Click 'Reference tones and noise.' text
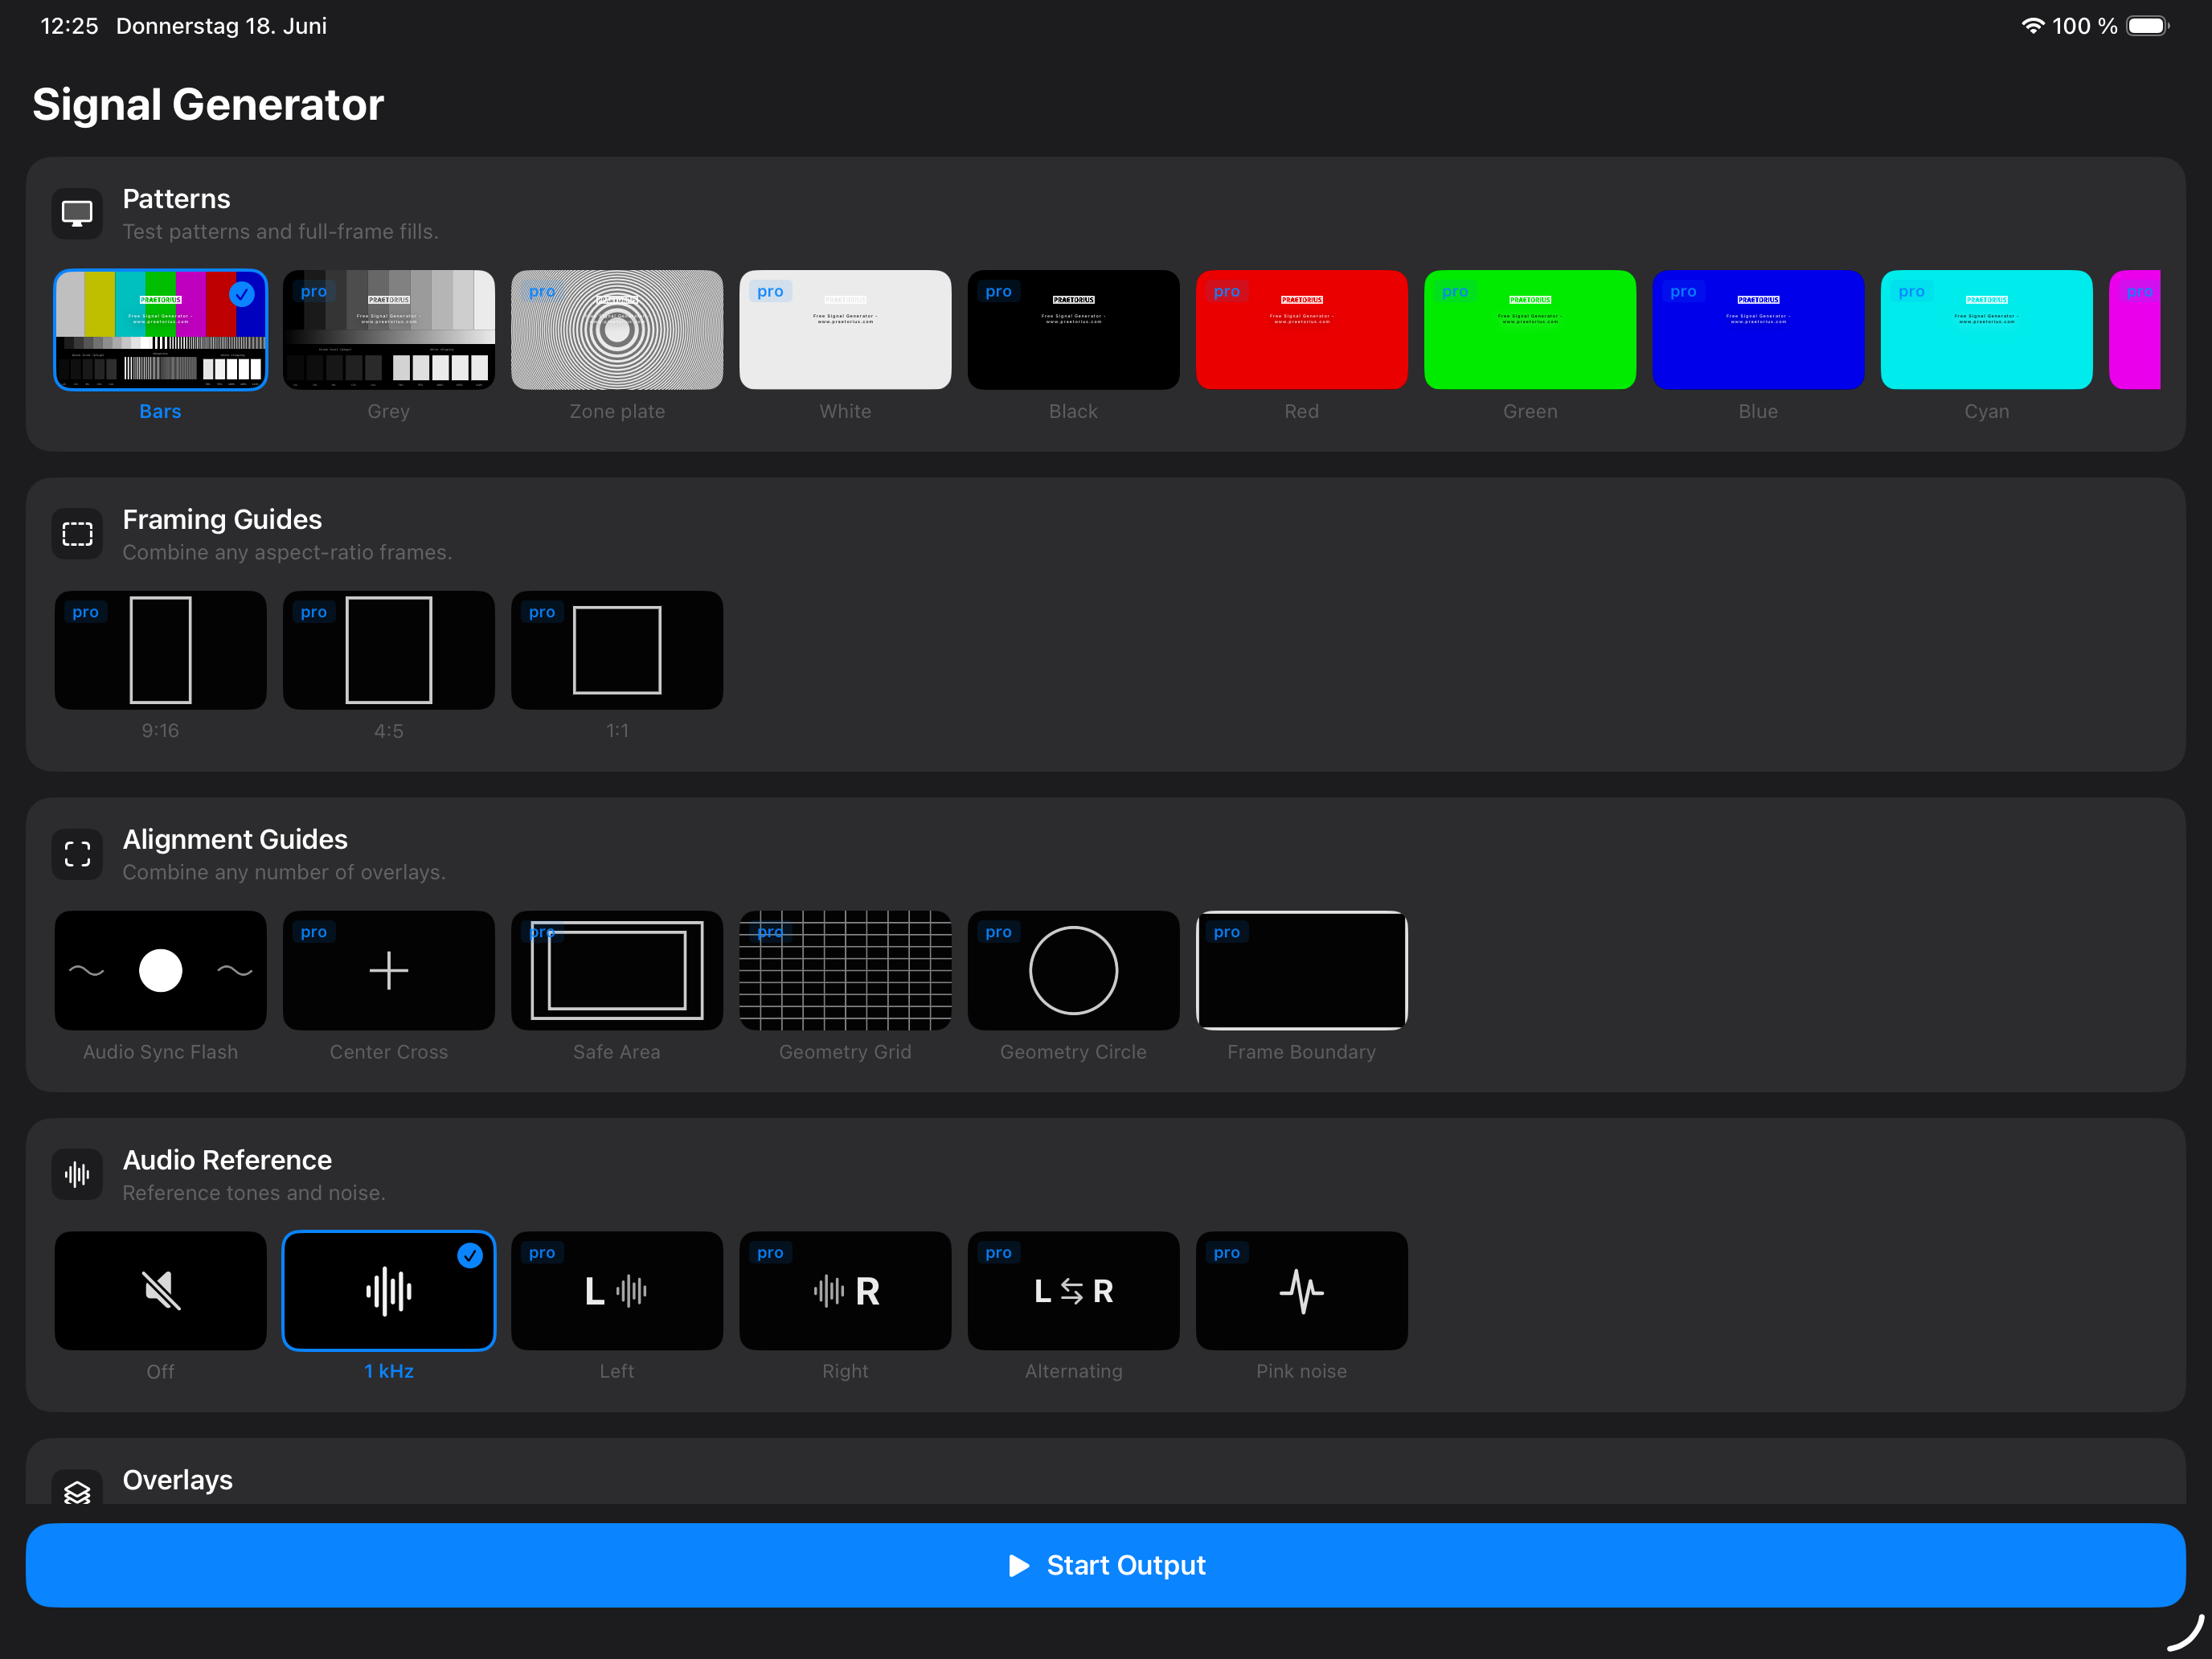This screenshot has width=2212, height=1659. (x=253, y=1193)
